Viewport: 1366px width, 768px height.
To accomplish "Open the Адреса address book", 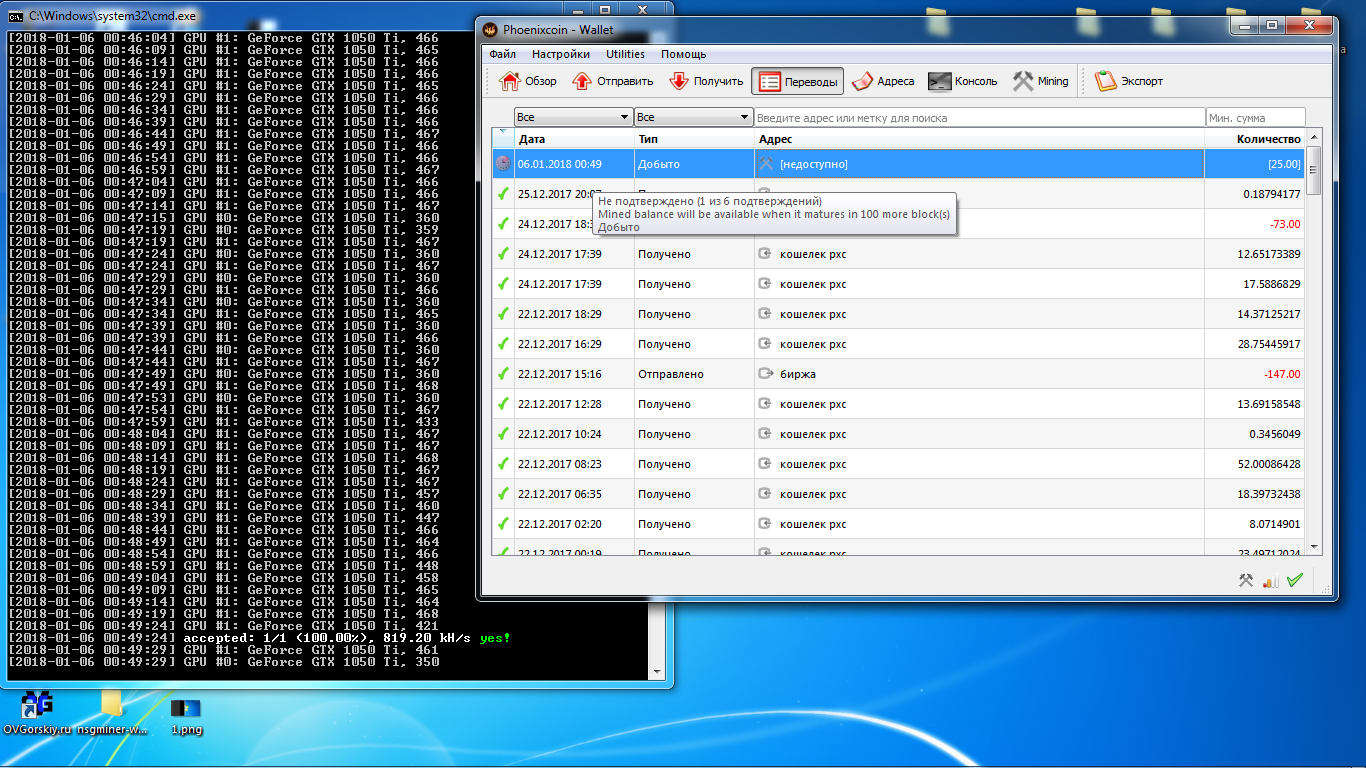I will (x=883, y=81).
